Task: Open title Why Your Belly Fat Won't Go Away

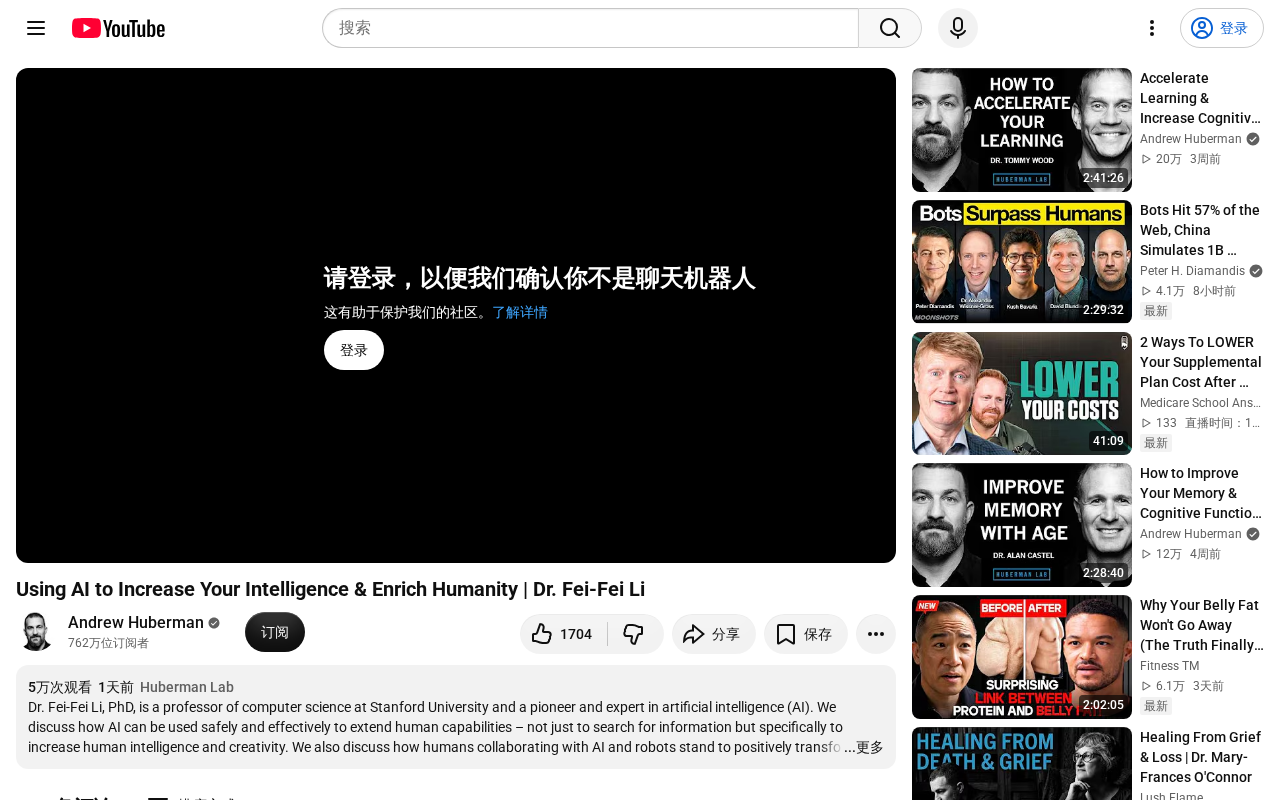Action: click(x=1201, y=625)
